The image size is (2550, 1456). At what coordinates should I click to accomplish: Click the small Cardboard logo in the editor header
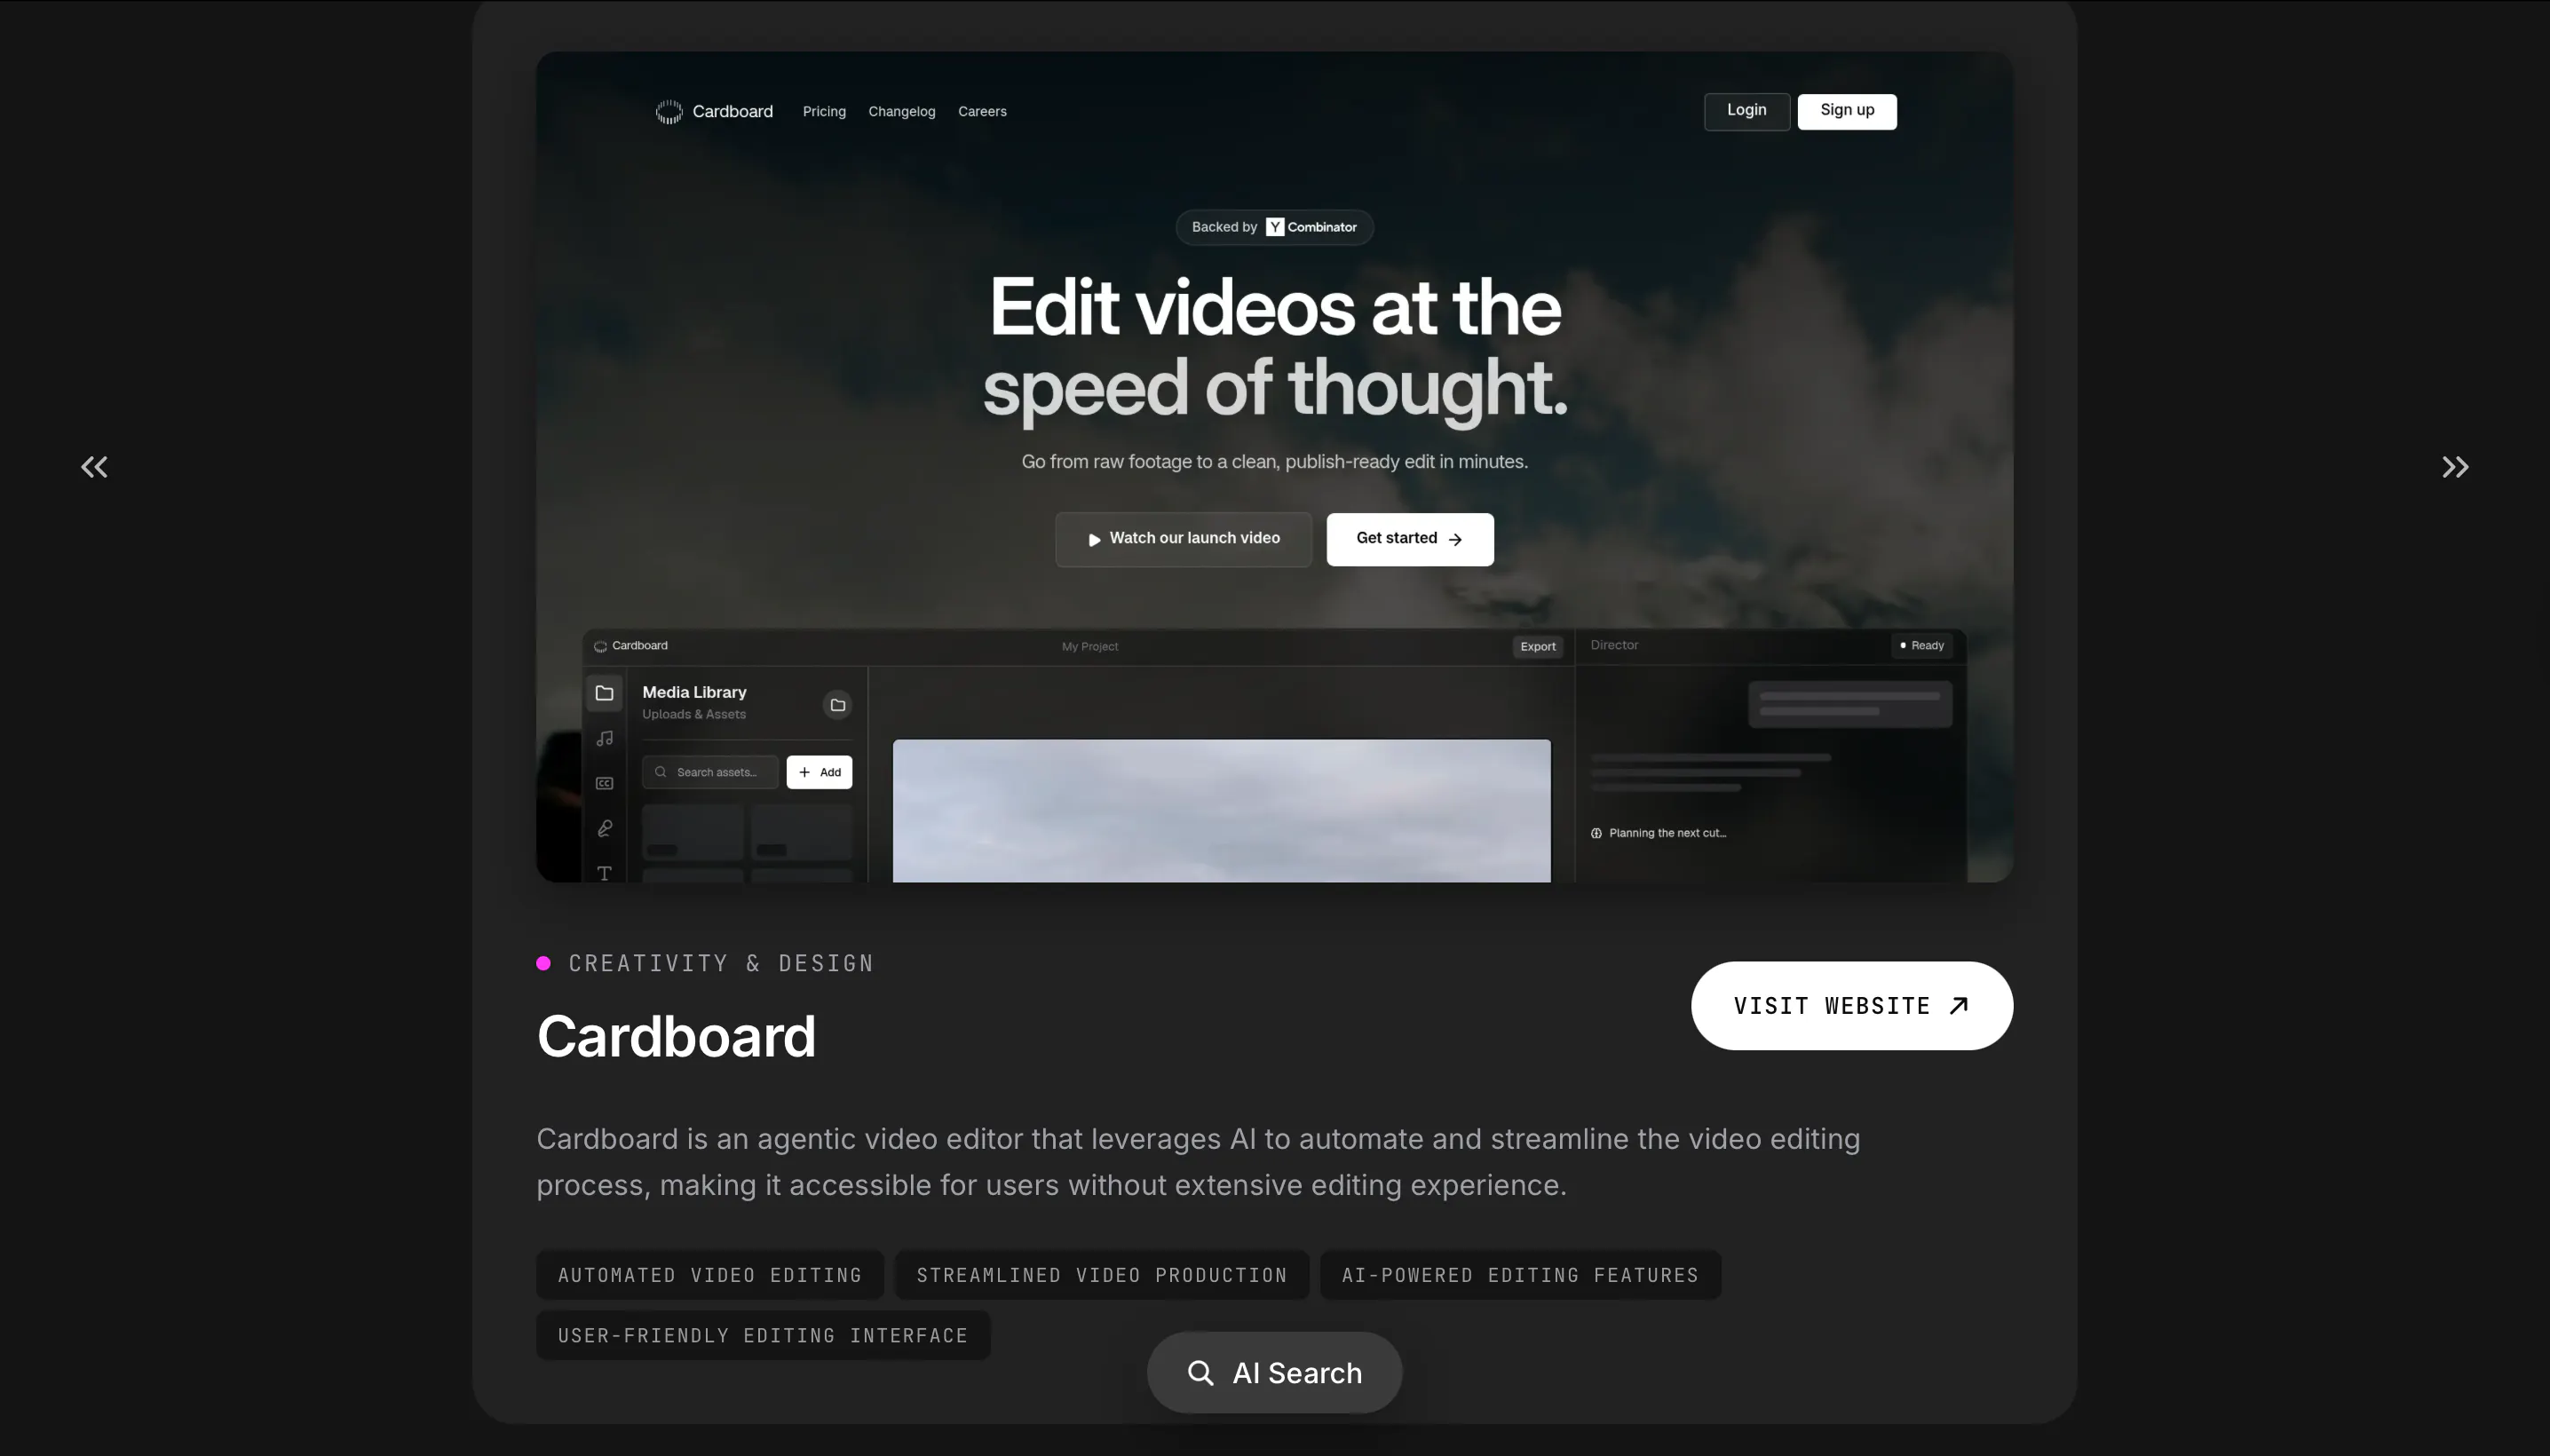pyautogui.click(x=600, y=646)
